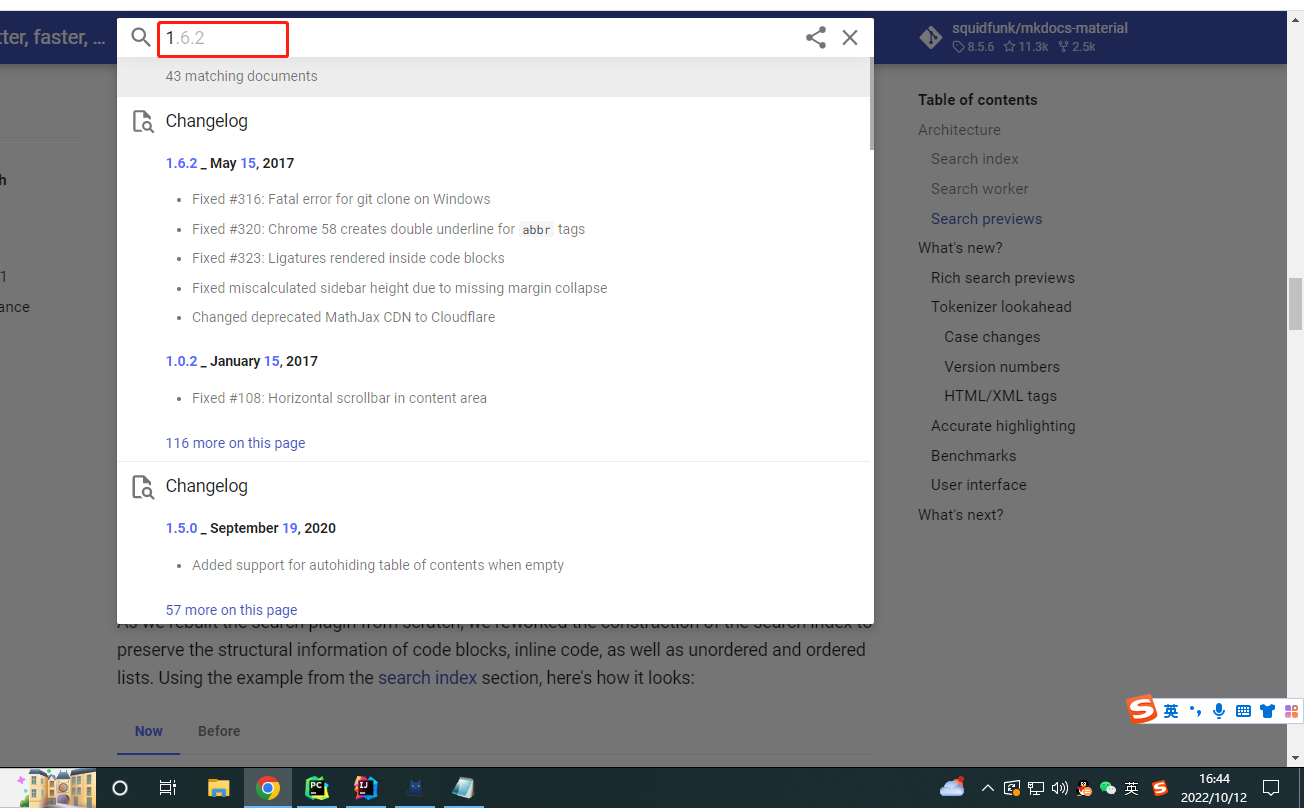Click 'Fixed #320: Chrome 58 creates double underline'
The width and height of the screenshot is (1304, 808).
388,229
